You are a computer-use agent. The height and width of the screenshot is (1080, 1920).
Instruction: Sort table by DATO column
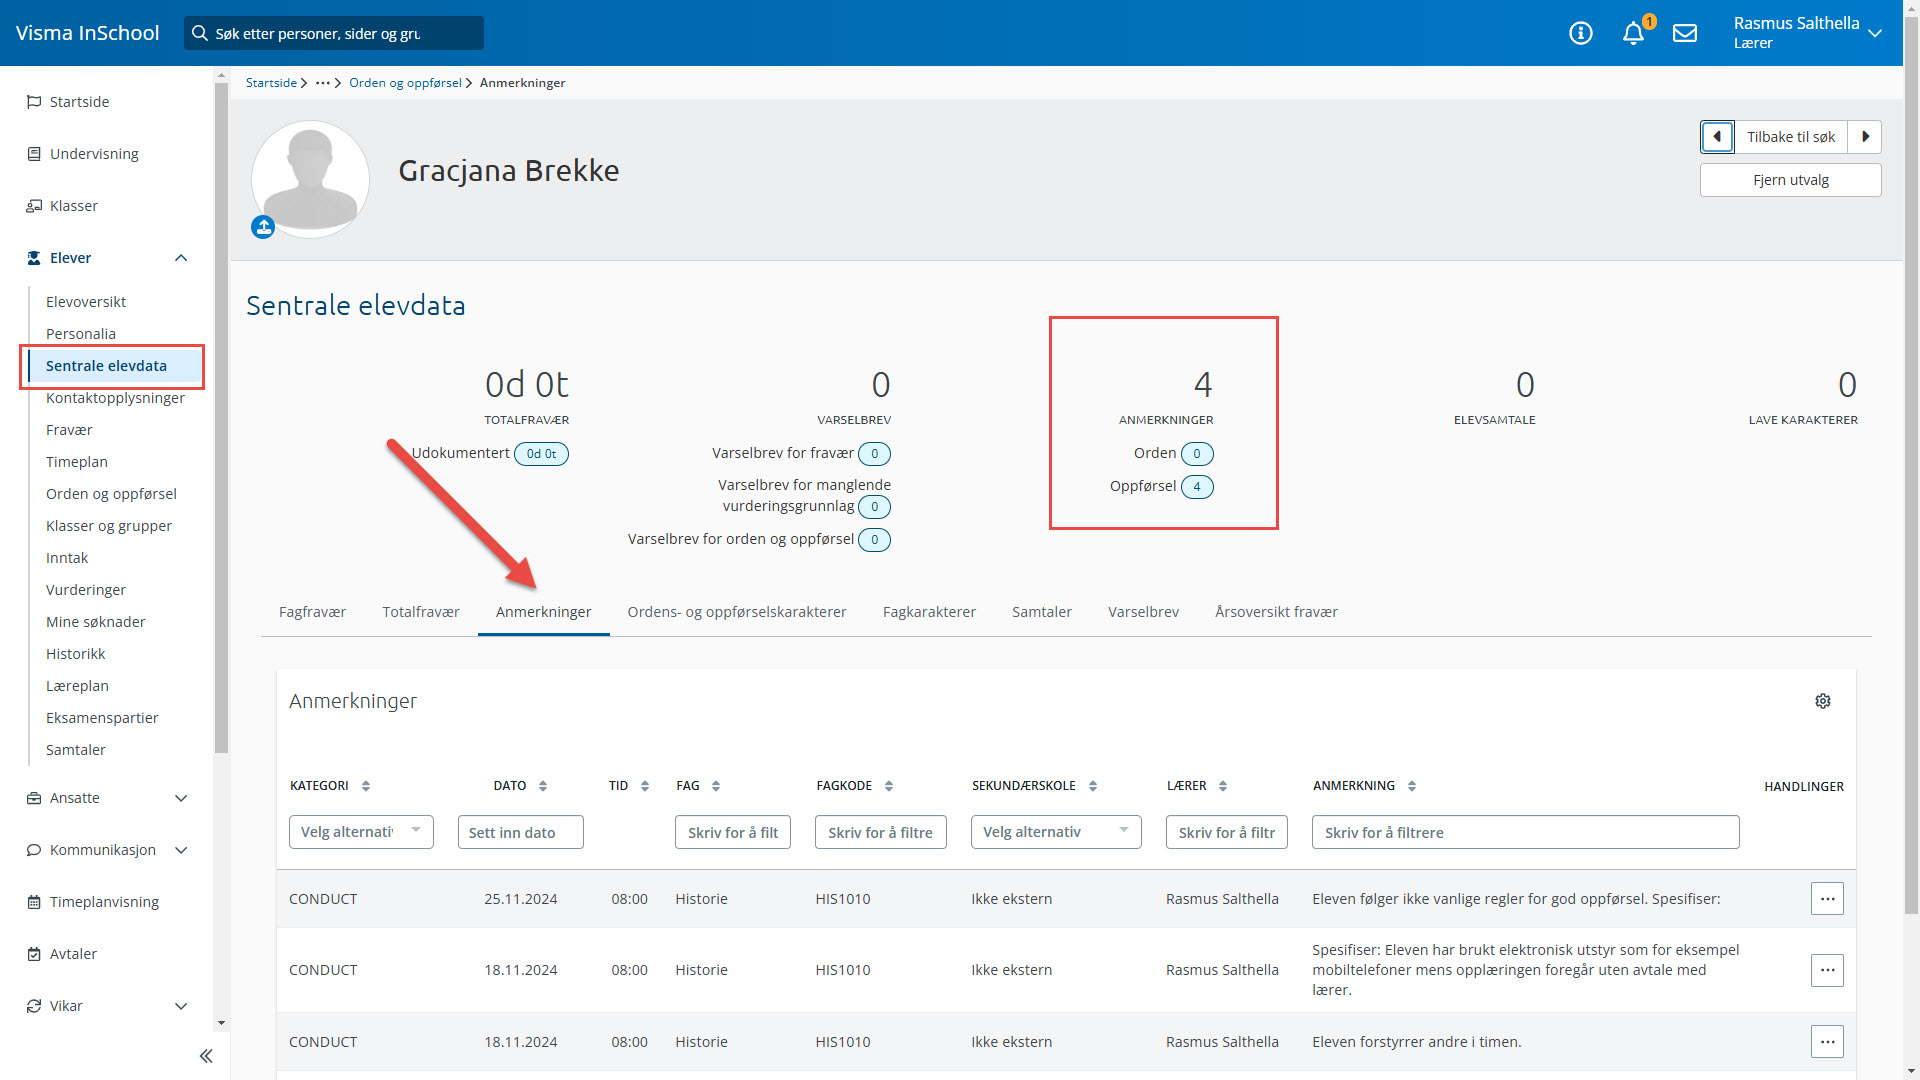[x=543, y=786]
